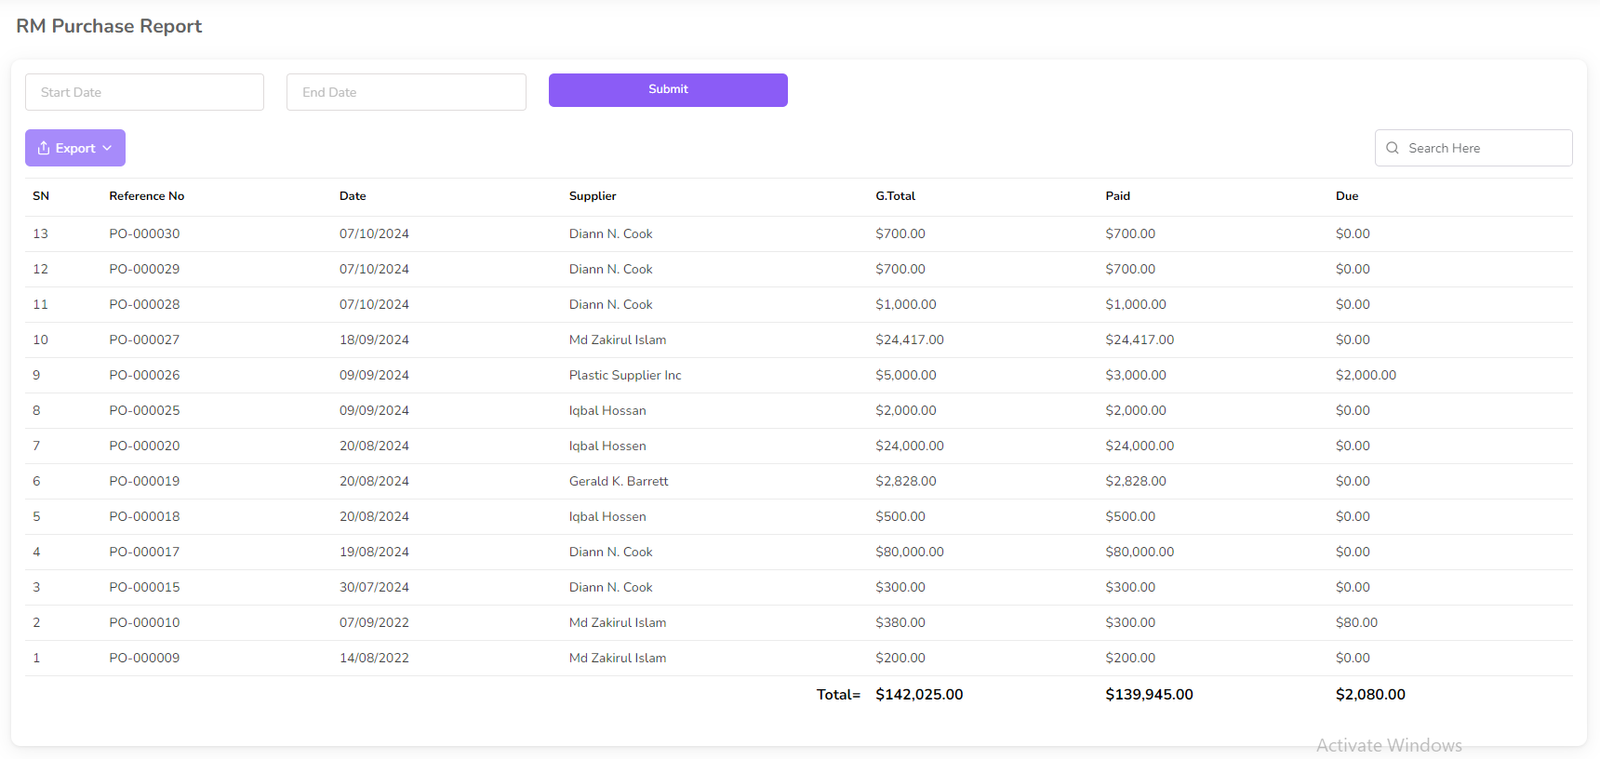Click the Export upload icon

[44, 148]
